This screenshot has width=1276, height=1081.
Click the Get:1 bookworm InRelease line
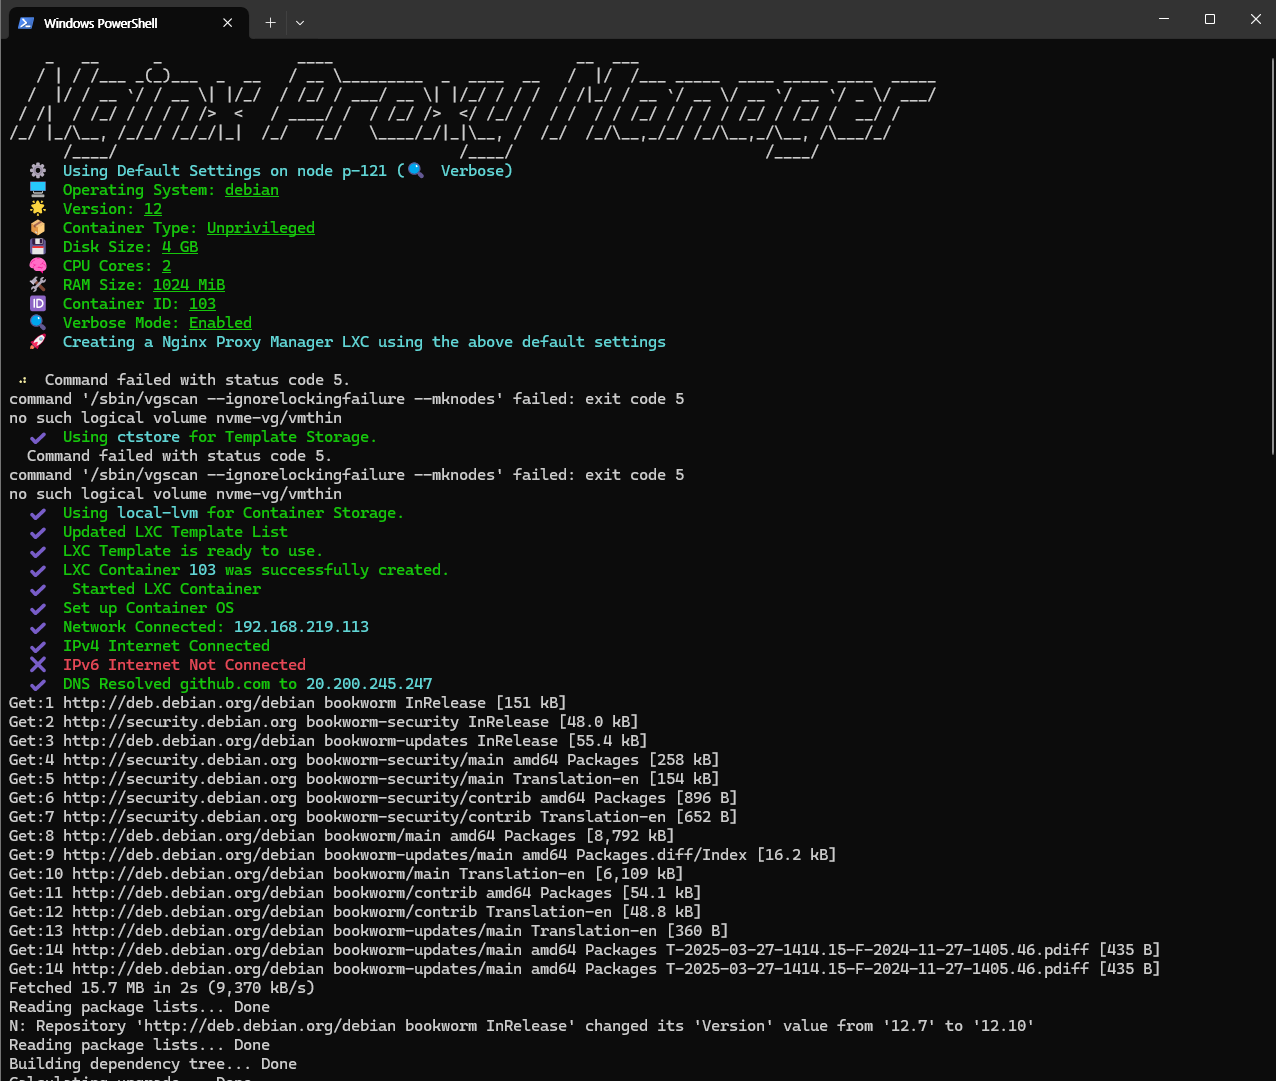pos(288,703)
